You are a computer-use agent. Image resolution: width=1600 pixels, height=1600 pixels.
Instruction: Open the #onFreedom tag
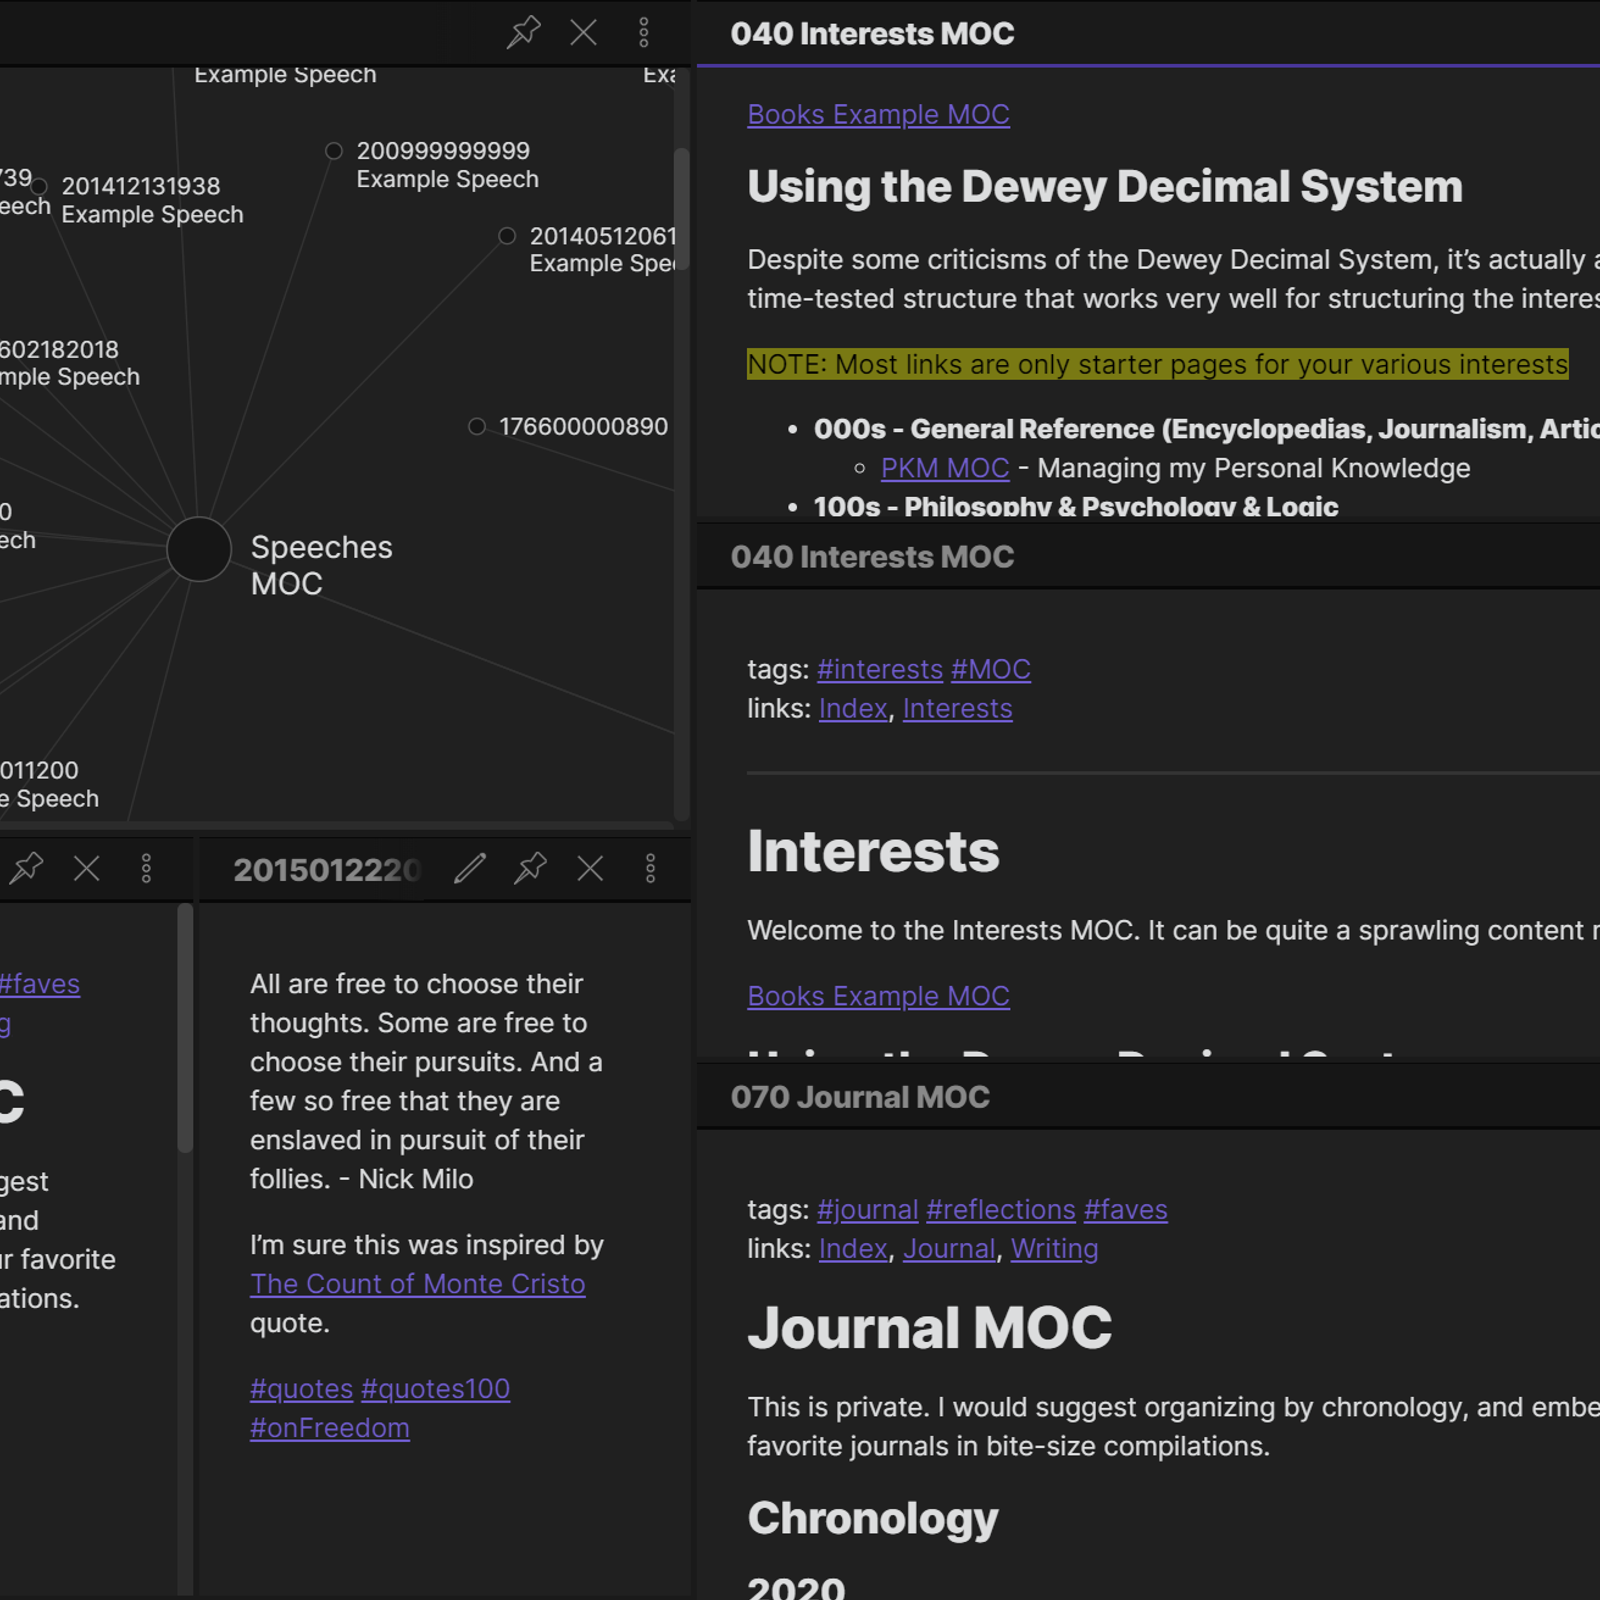[329, 1428]
